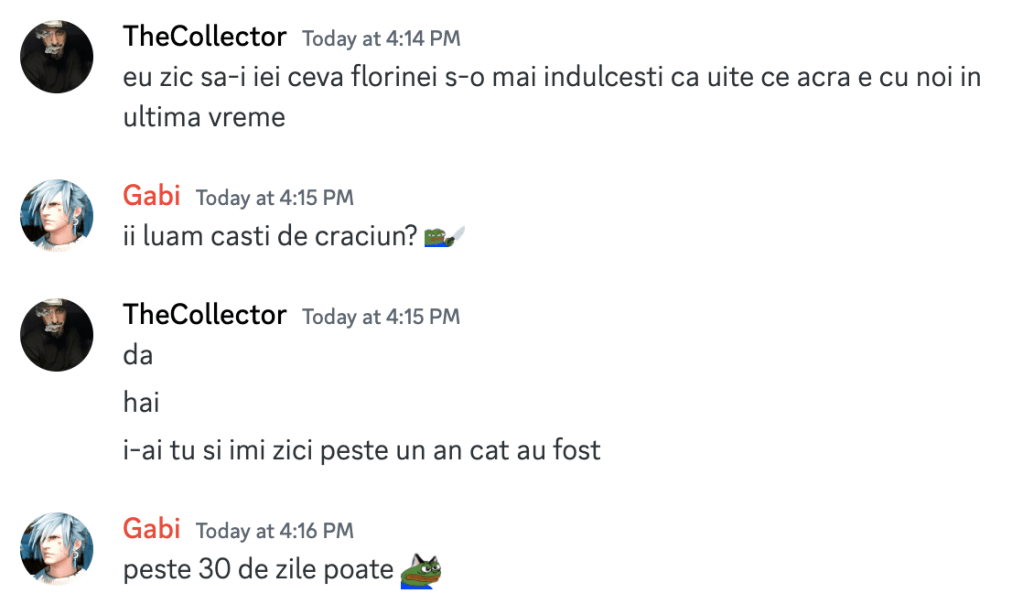Open TheCollector's avatar beside the 4:14 PM message
1023x615 pixels.
[57, 57]
